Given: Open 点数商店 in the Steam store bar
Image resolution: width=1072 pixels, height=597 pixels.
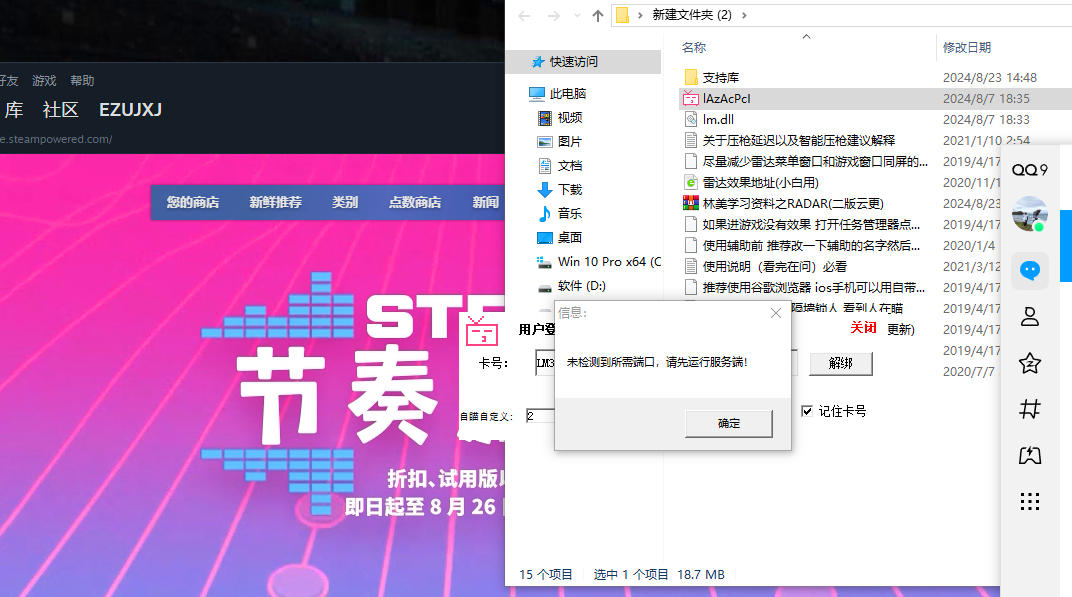Looking at the screenshot, I should pos(415,202).
